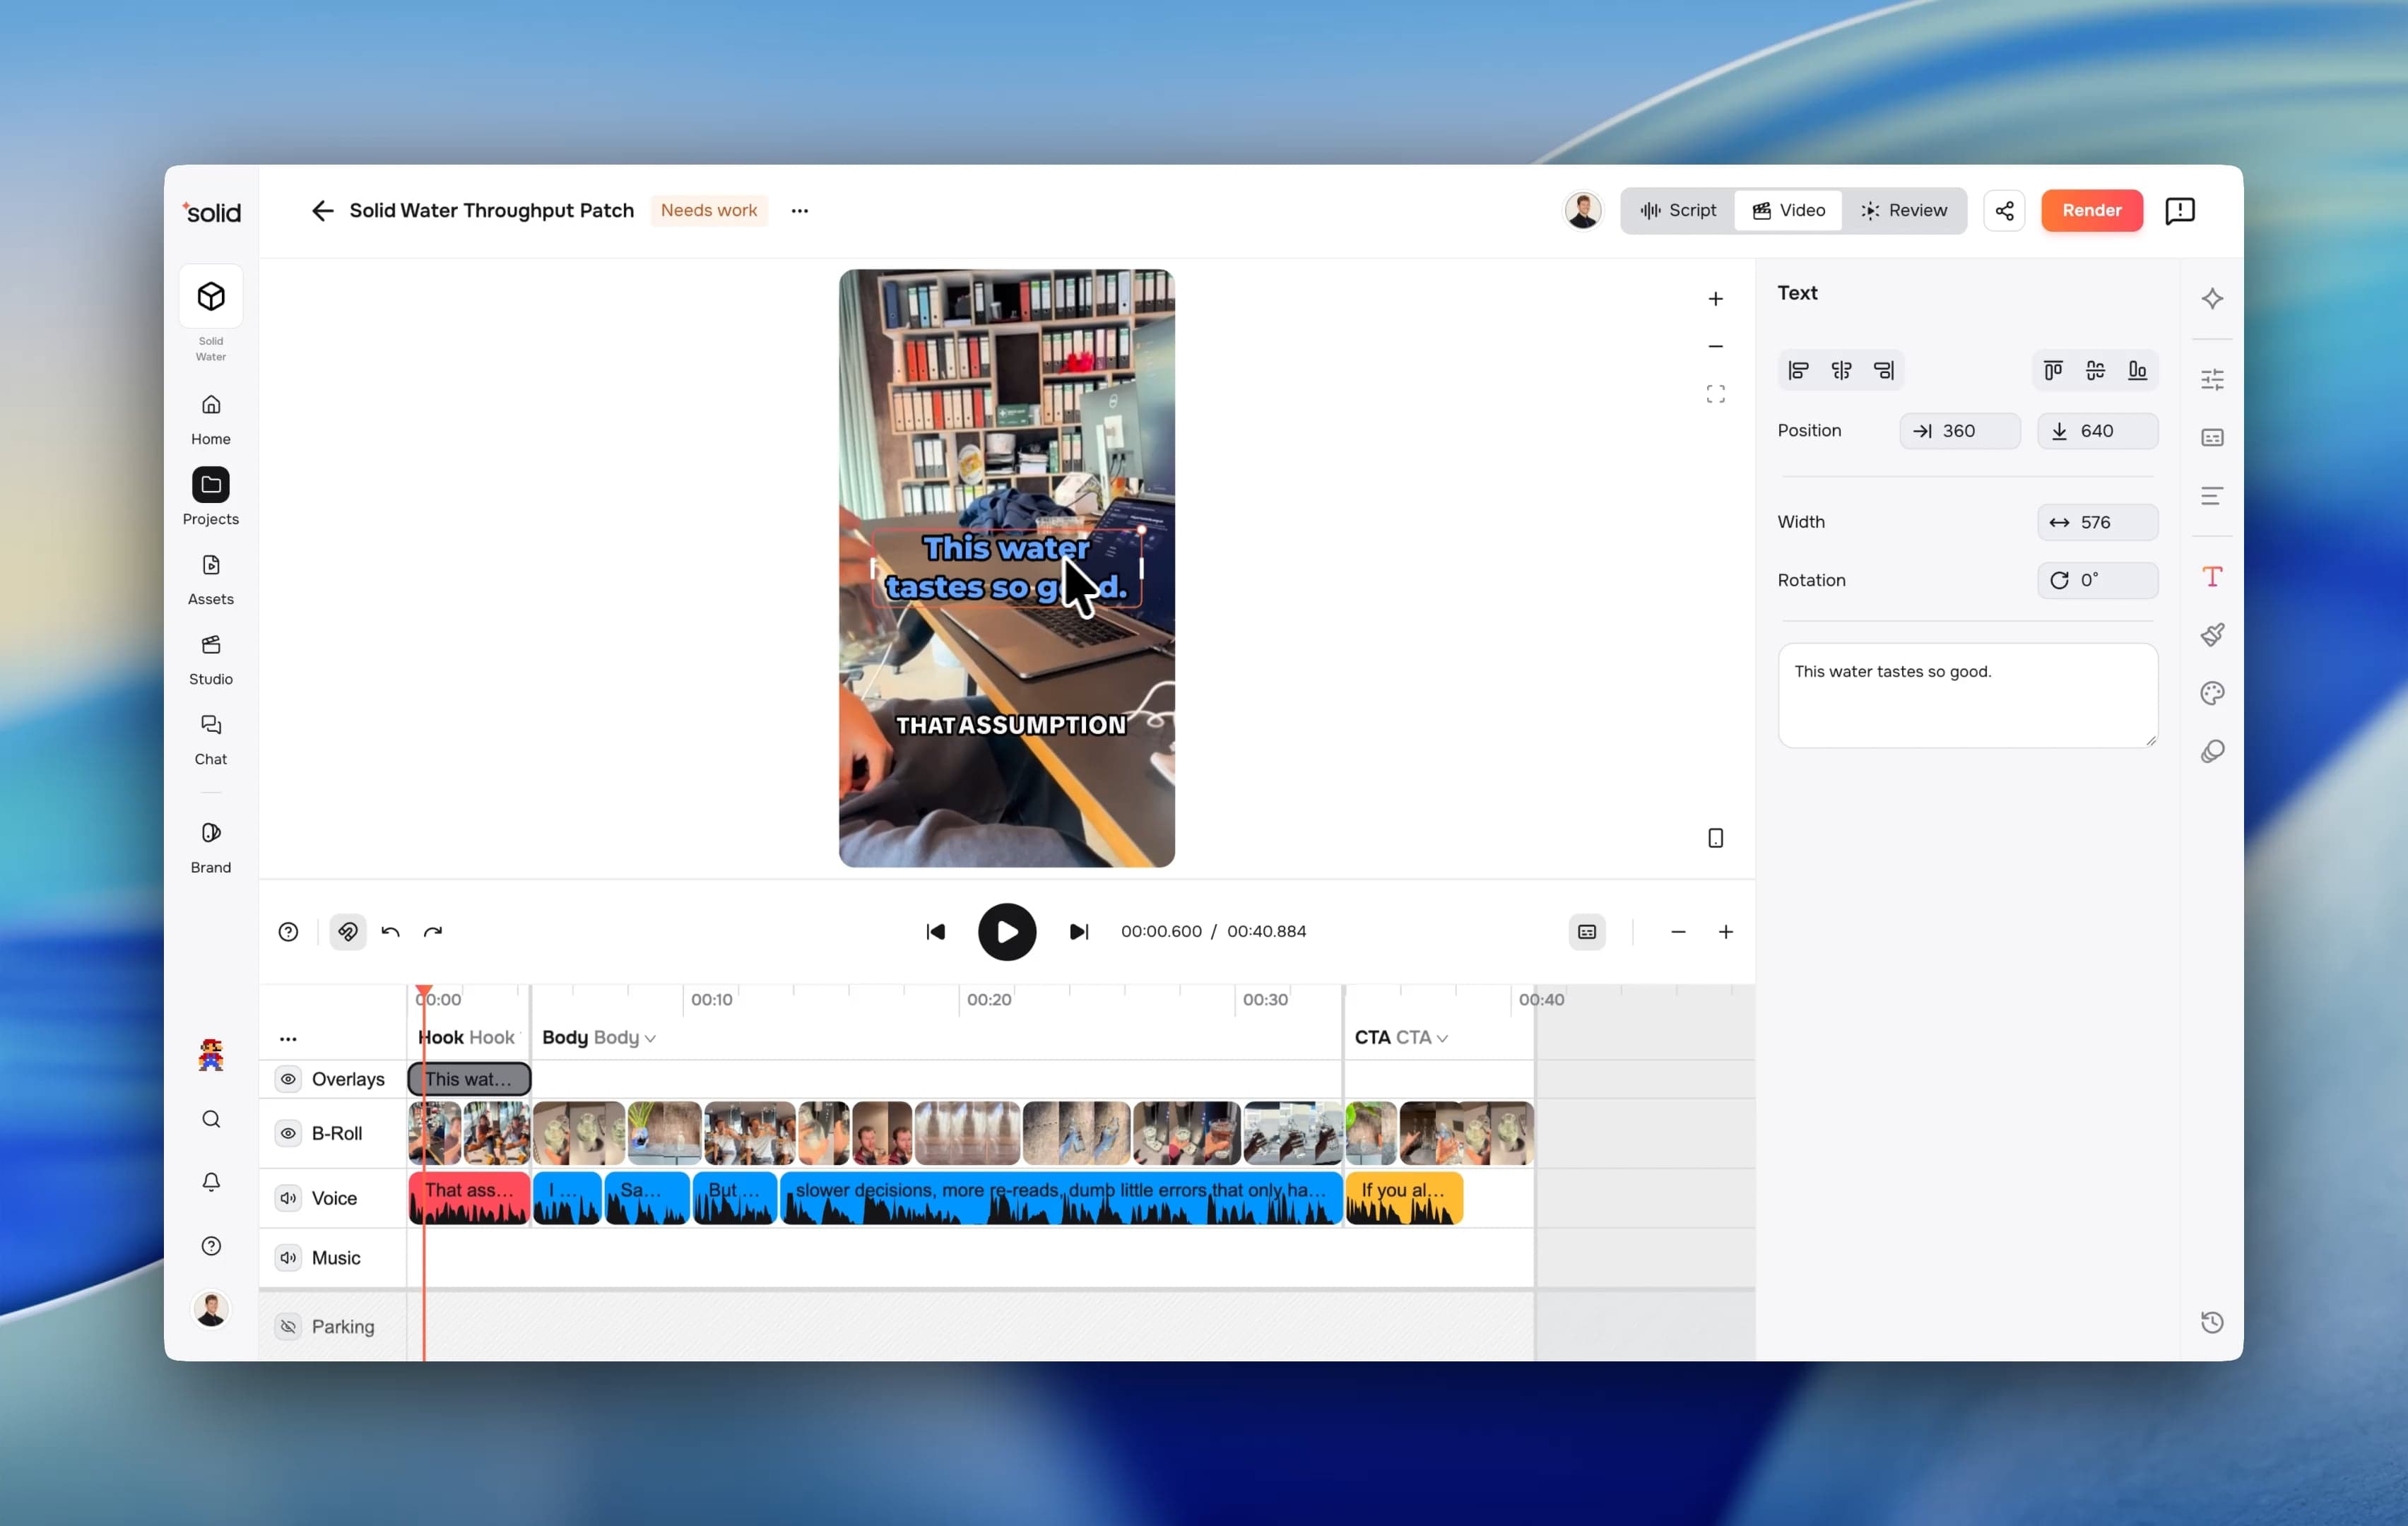Zoom in on the preview canvas
Viewport: 2408px width, 1526px height.
[x=1716, y=299]
